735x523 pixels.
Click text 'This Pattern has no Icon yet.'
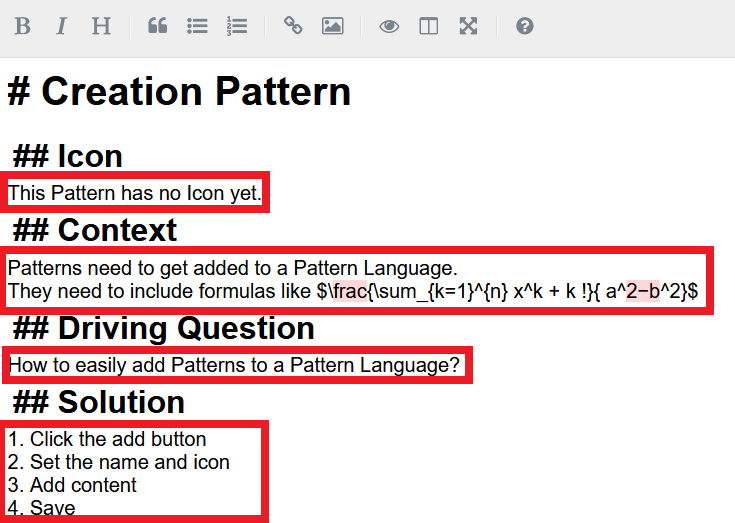(x=135, y=193)
